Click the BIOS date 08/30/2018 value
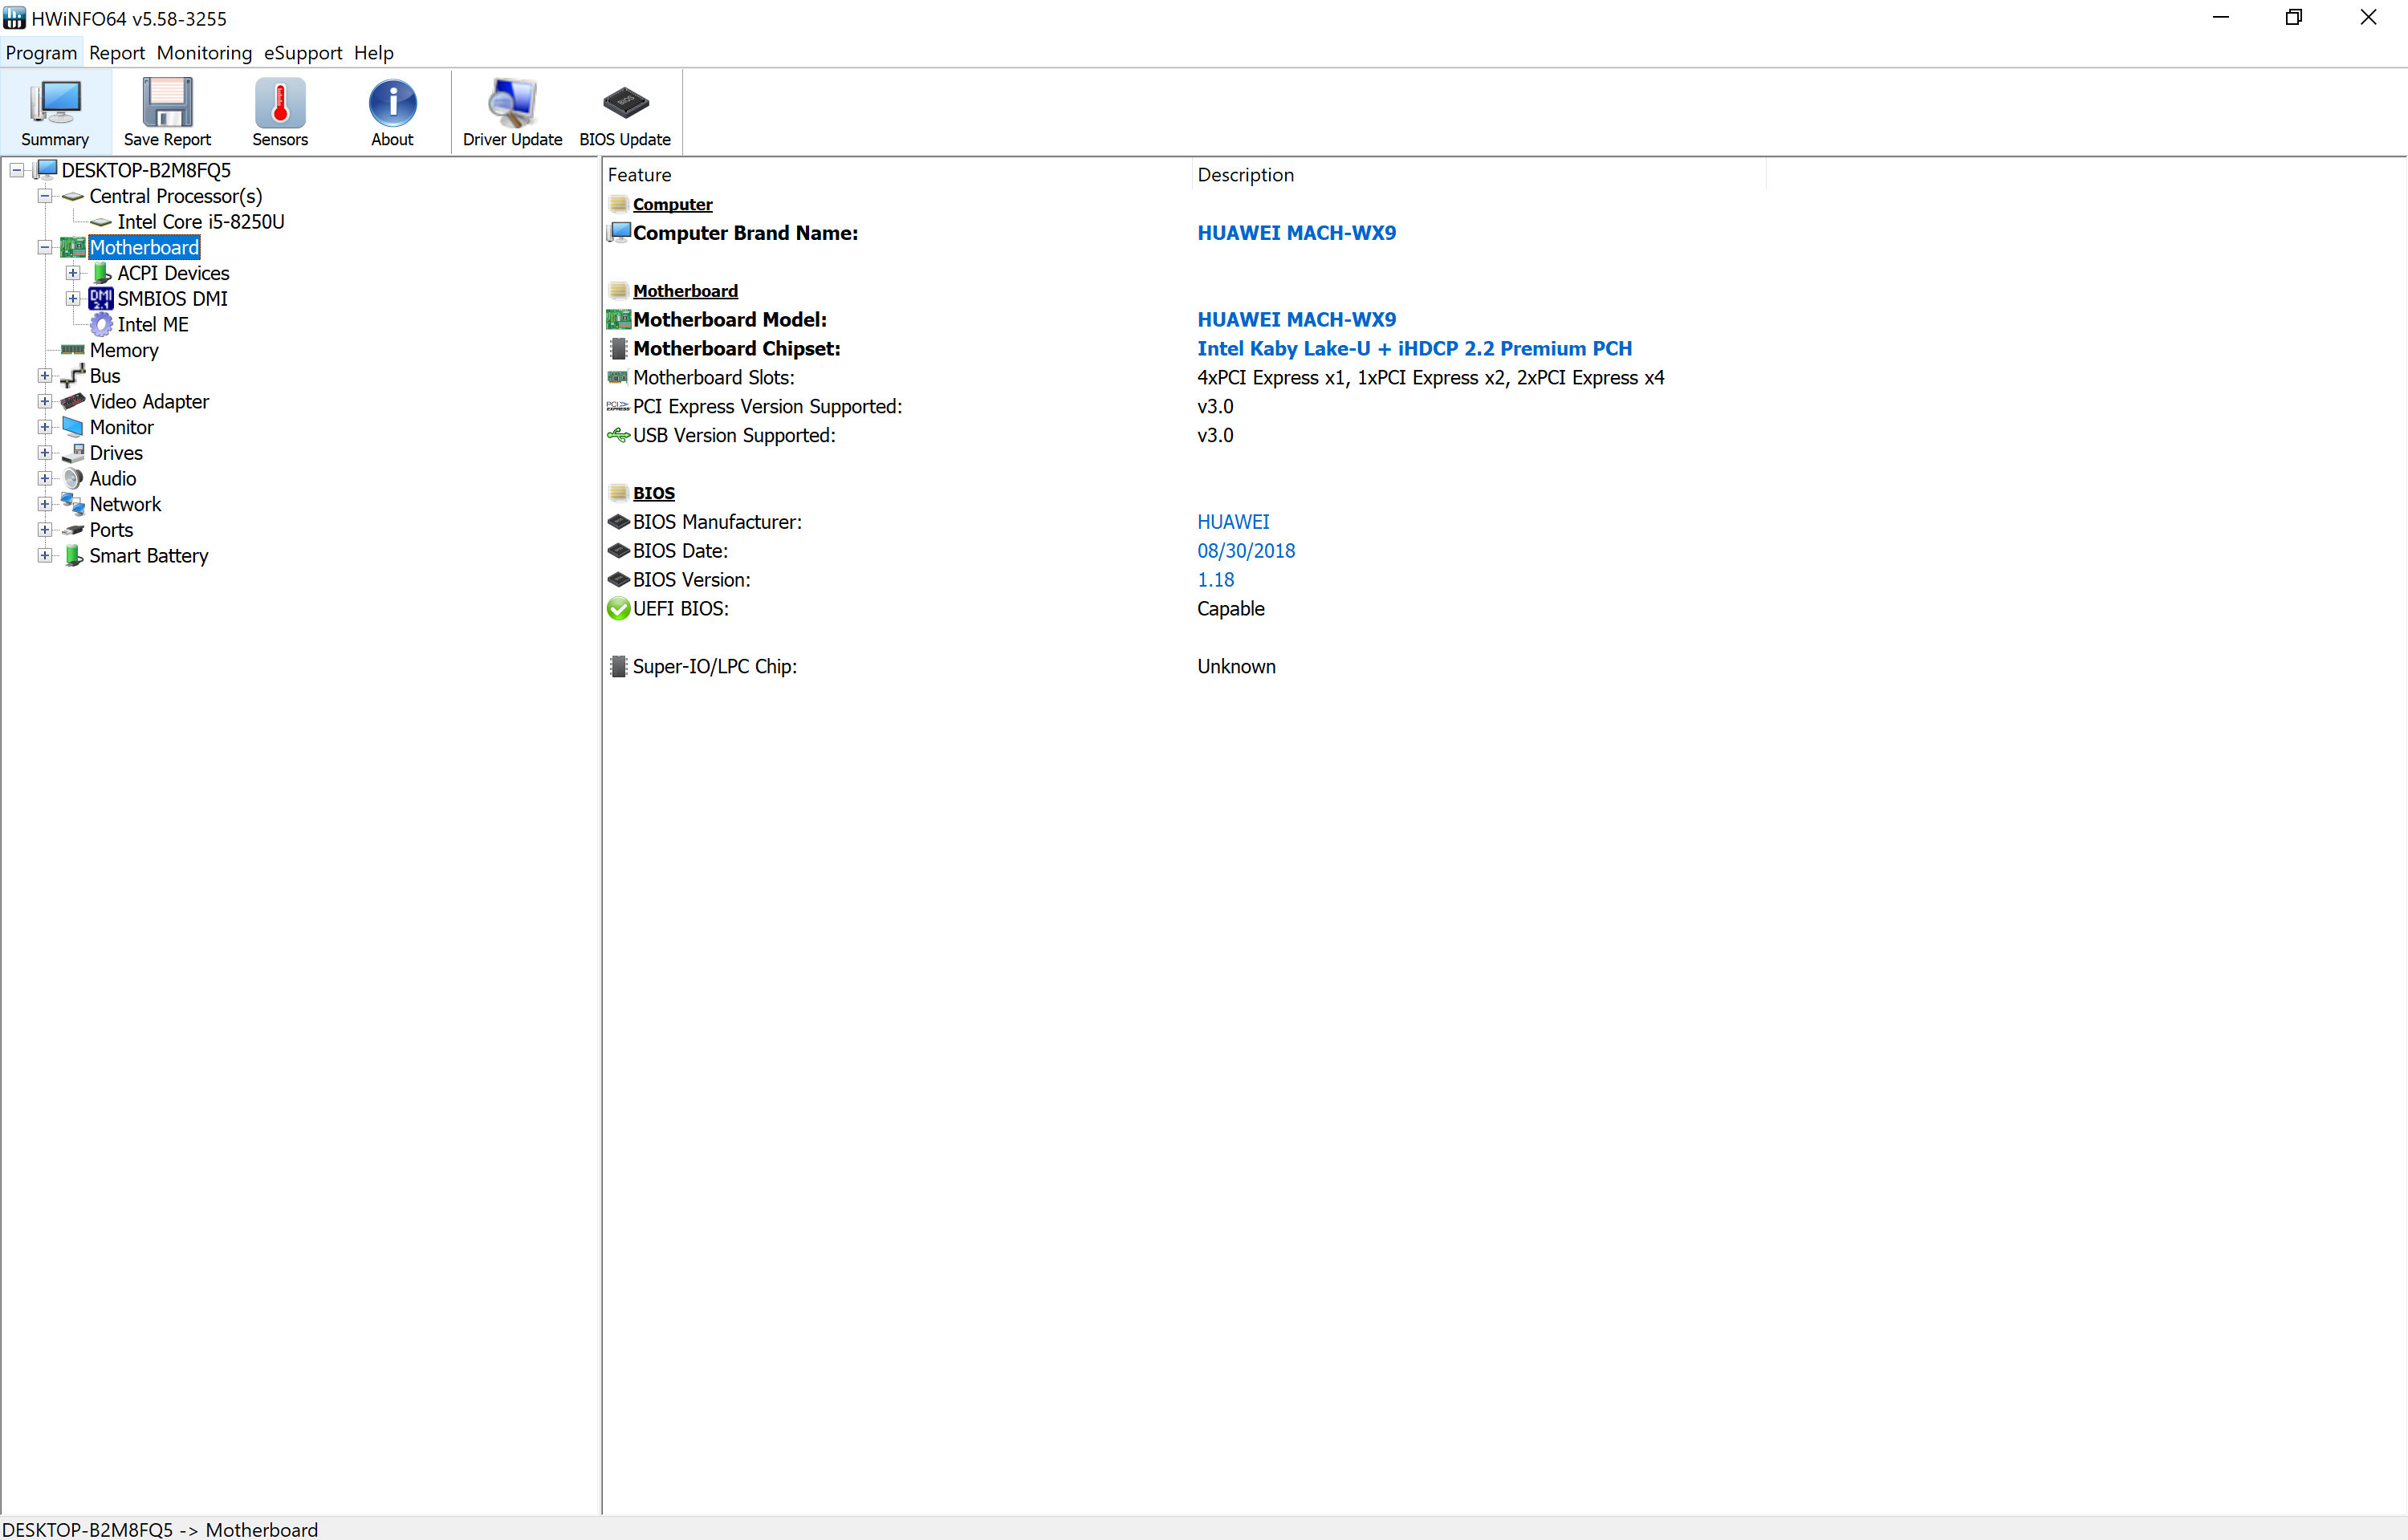The width and height of the screenshot is (2408, 1540). pos(1246,551)
